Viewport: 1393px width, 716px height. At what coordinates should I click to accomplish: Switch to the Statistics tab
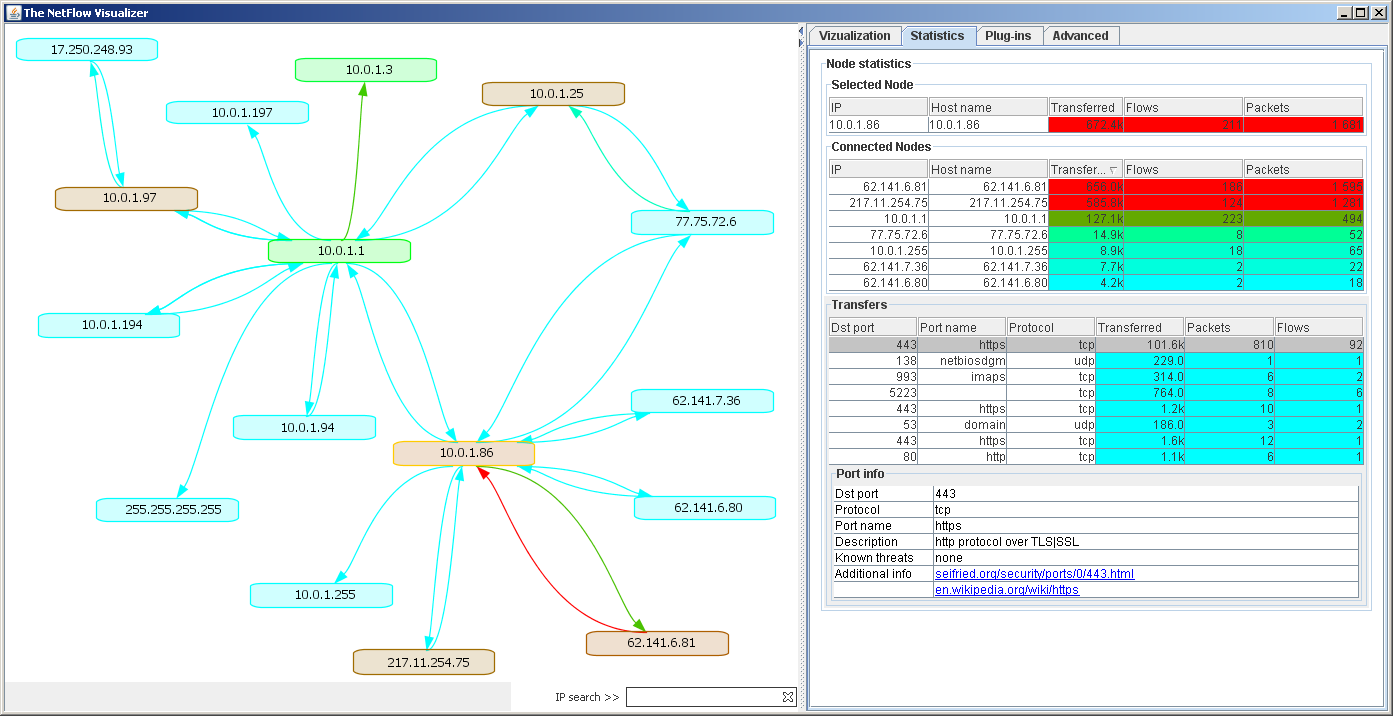pyautogui.click(x=937, y=36)
